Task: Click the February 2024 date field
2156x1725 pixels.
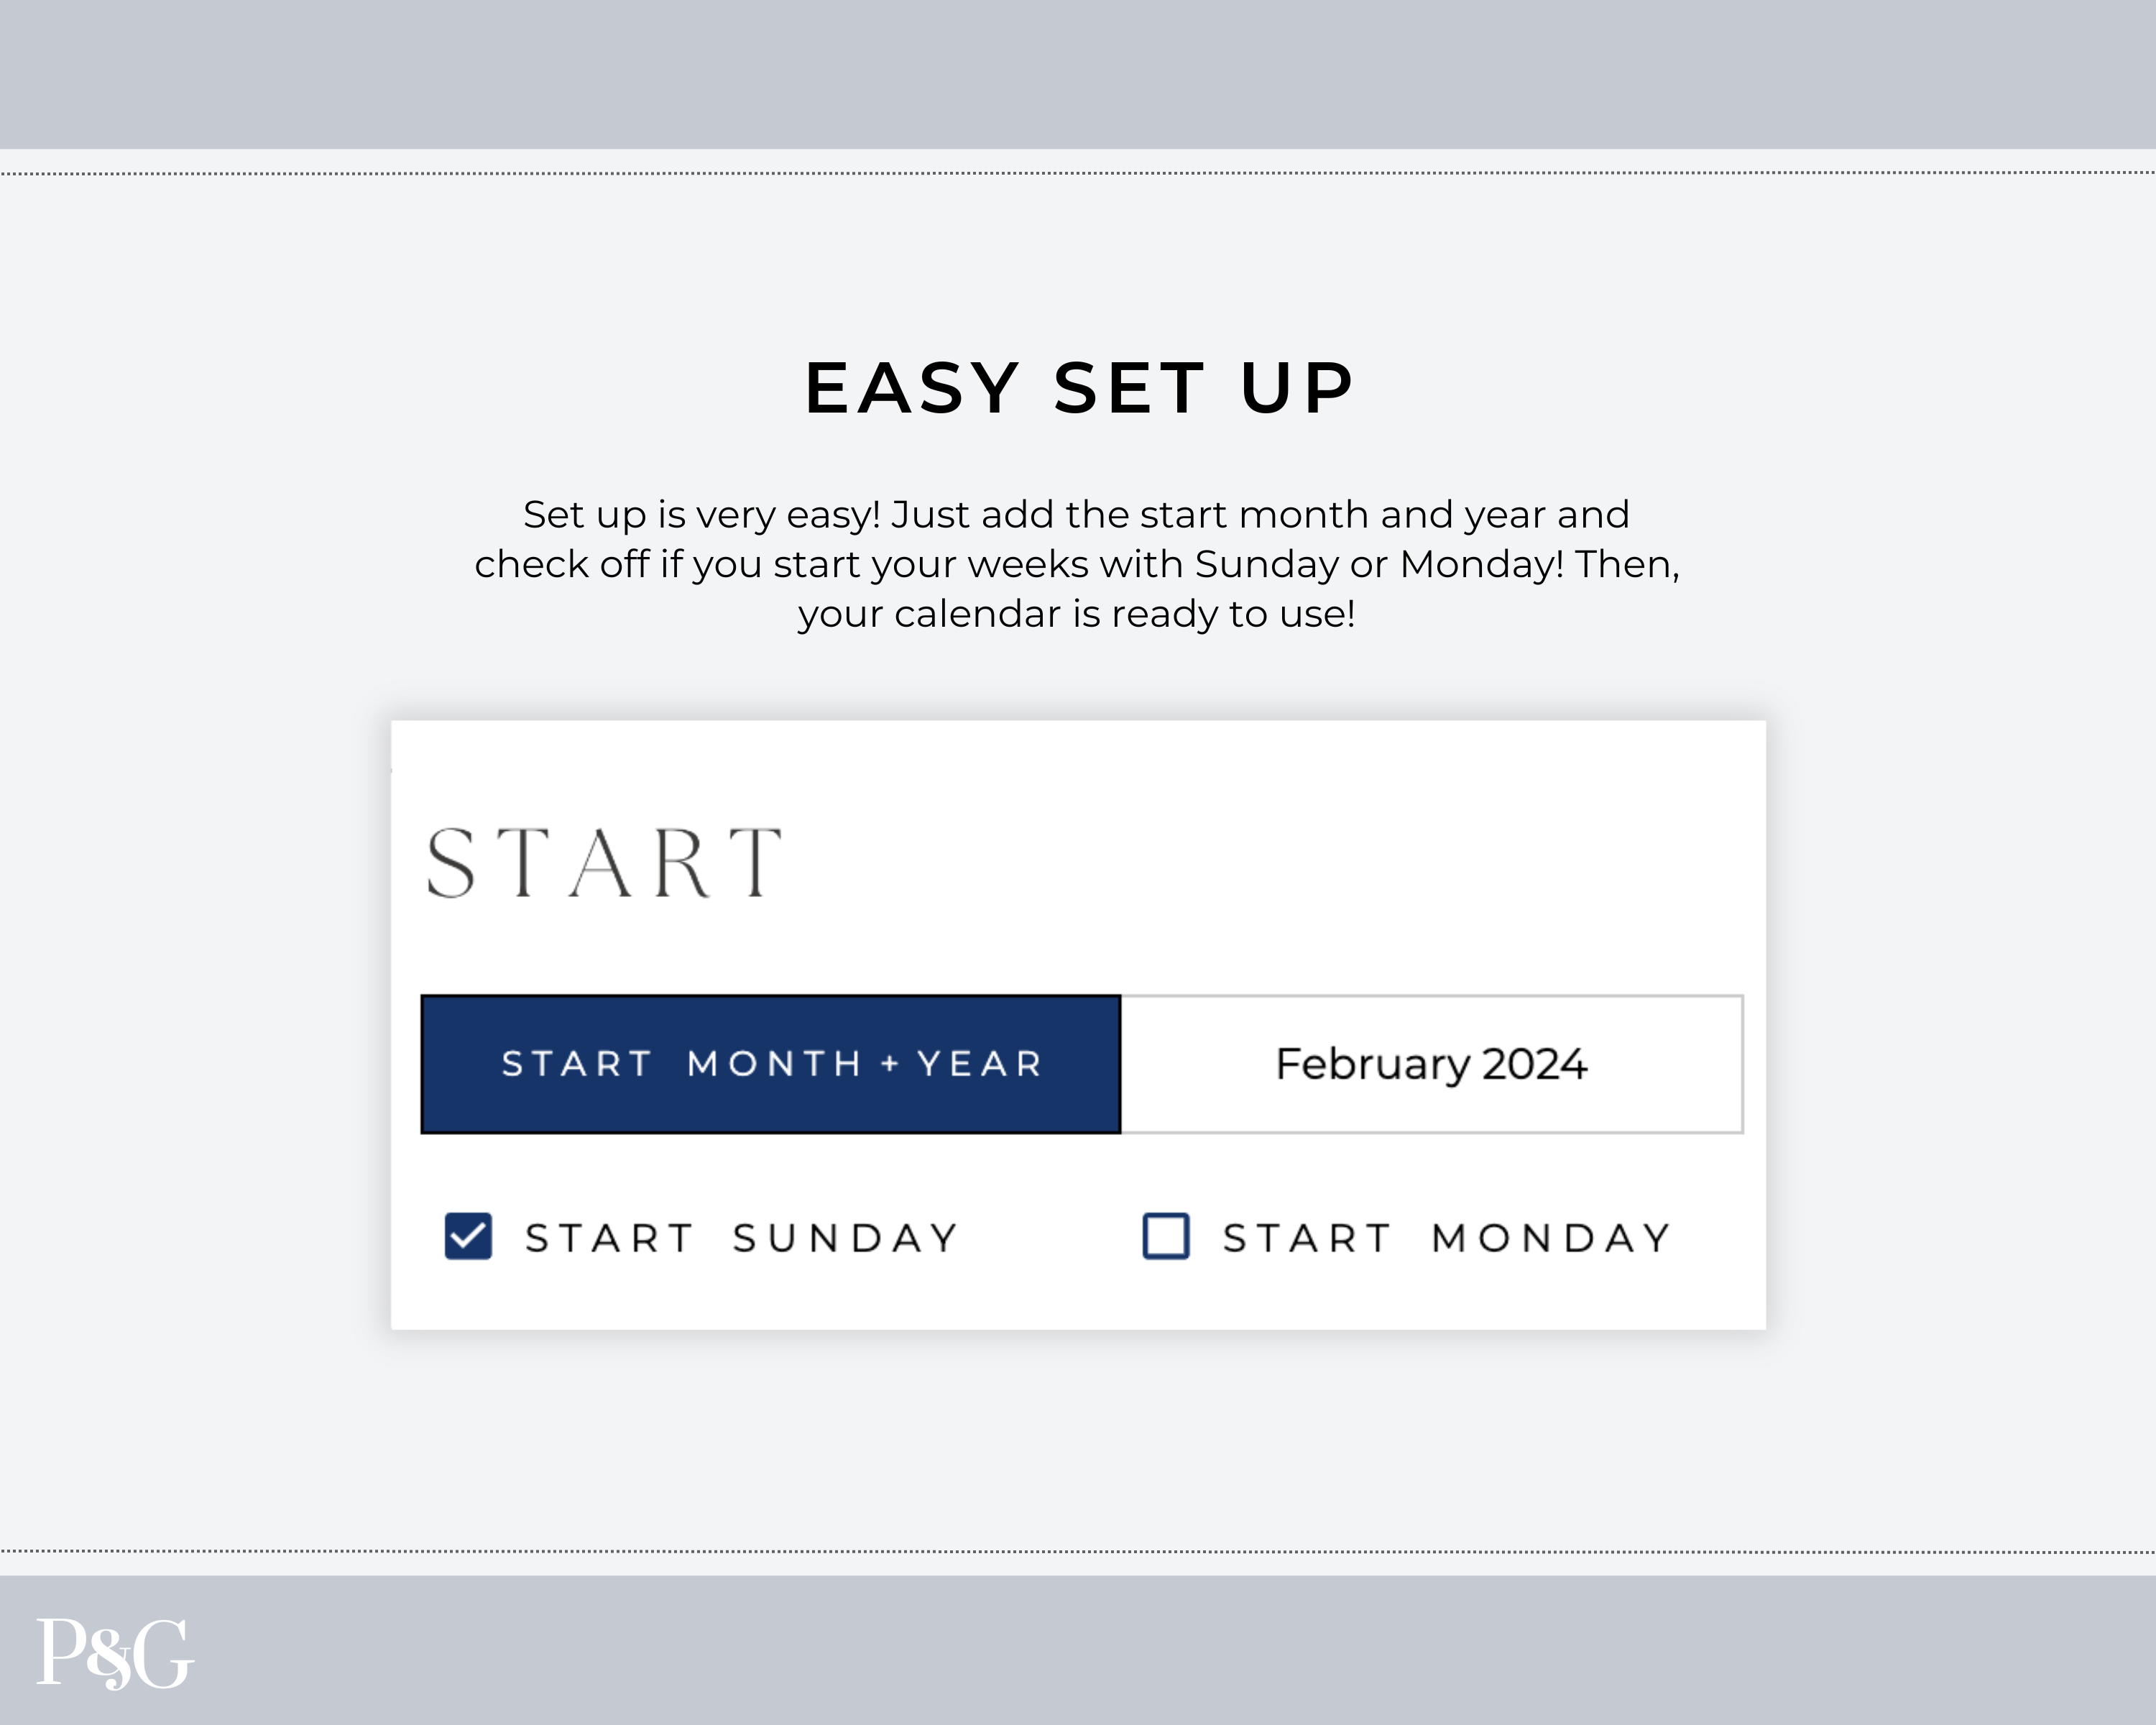Action: [1431, 1064]
